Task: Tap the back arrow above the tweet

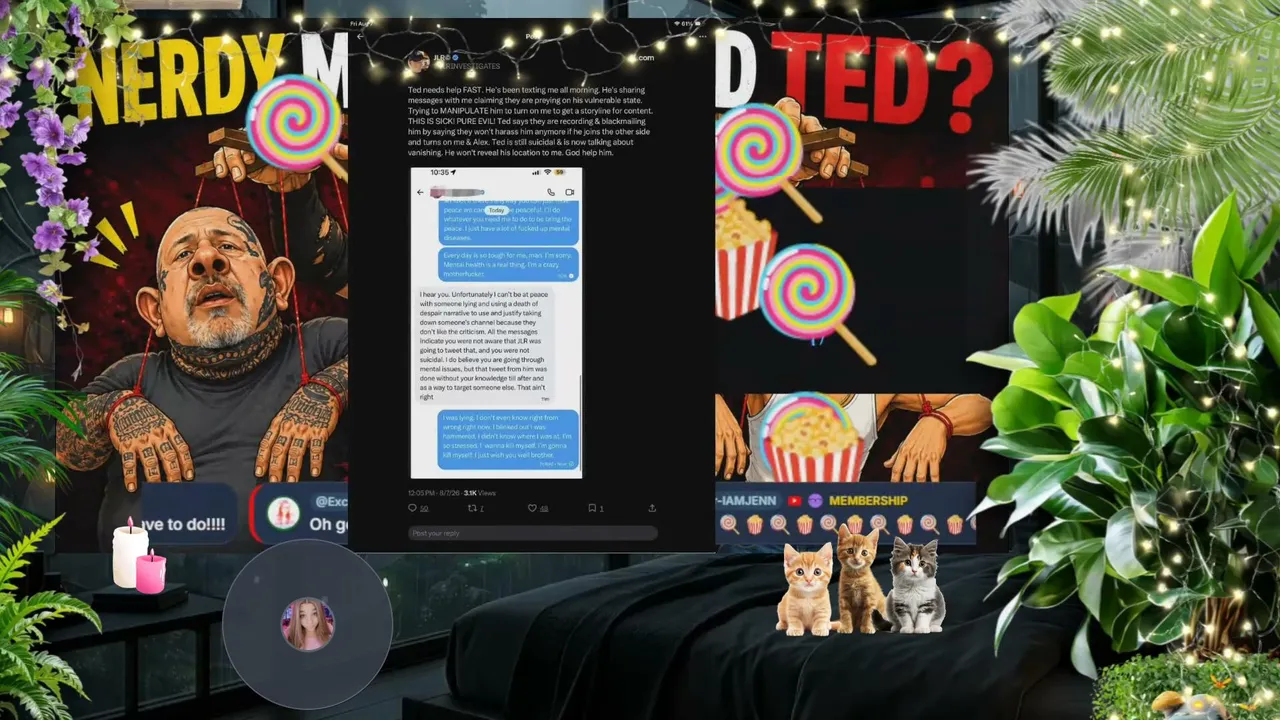Action: pyautogui.click(x=361, y=37)
